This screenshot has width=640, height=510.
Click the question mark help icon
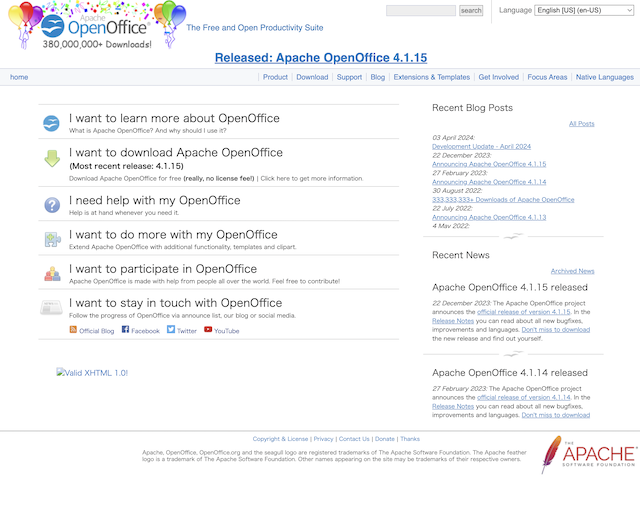click(52, 205)
